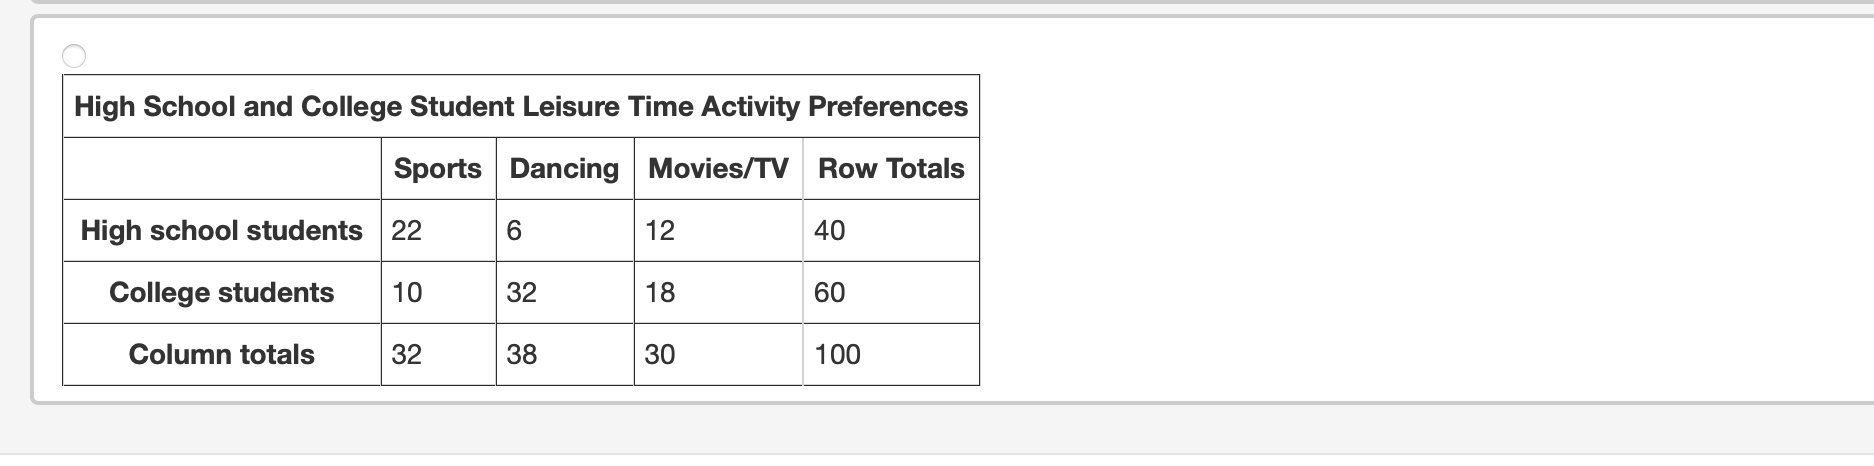Click the grand total cell showing 100
Screen dimensions: 1874x466
[838, 354]
